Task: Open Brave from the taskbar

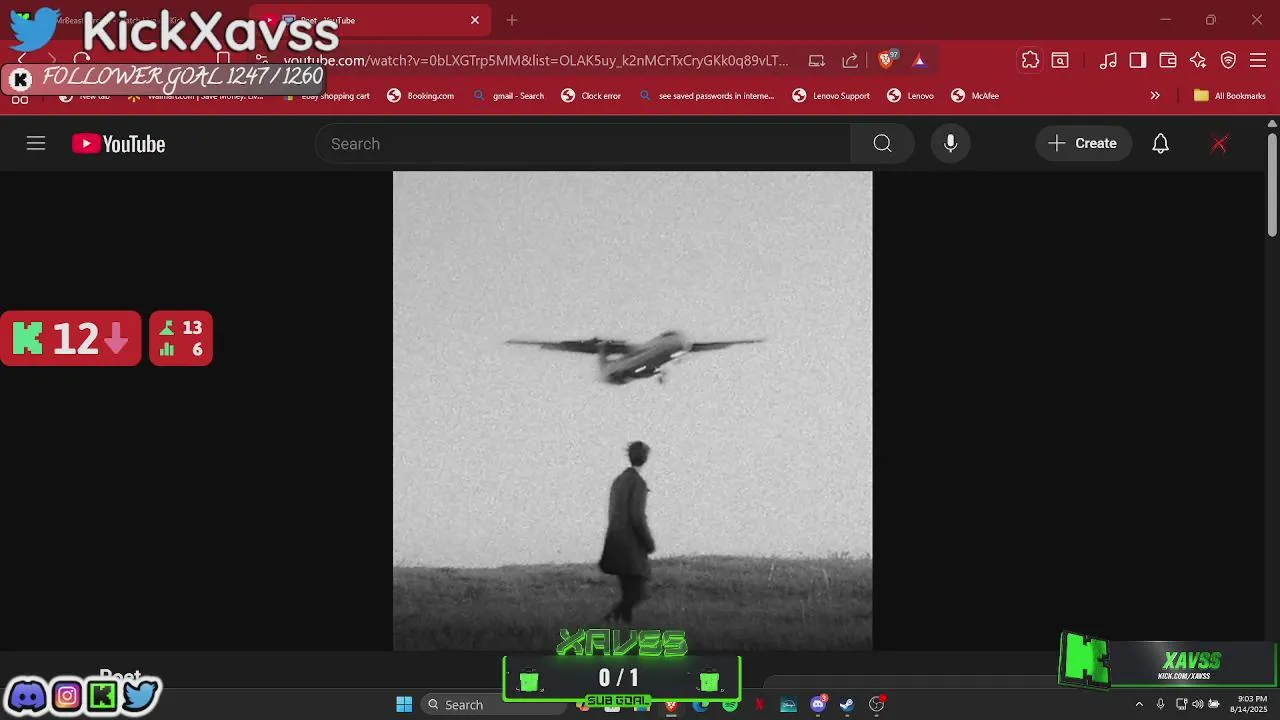Action: point(671,705)
